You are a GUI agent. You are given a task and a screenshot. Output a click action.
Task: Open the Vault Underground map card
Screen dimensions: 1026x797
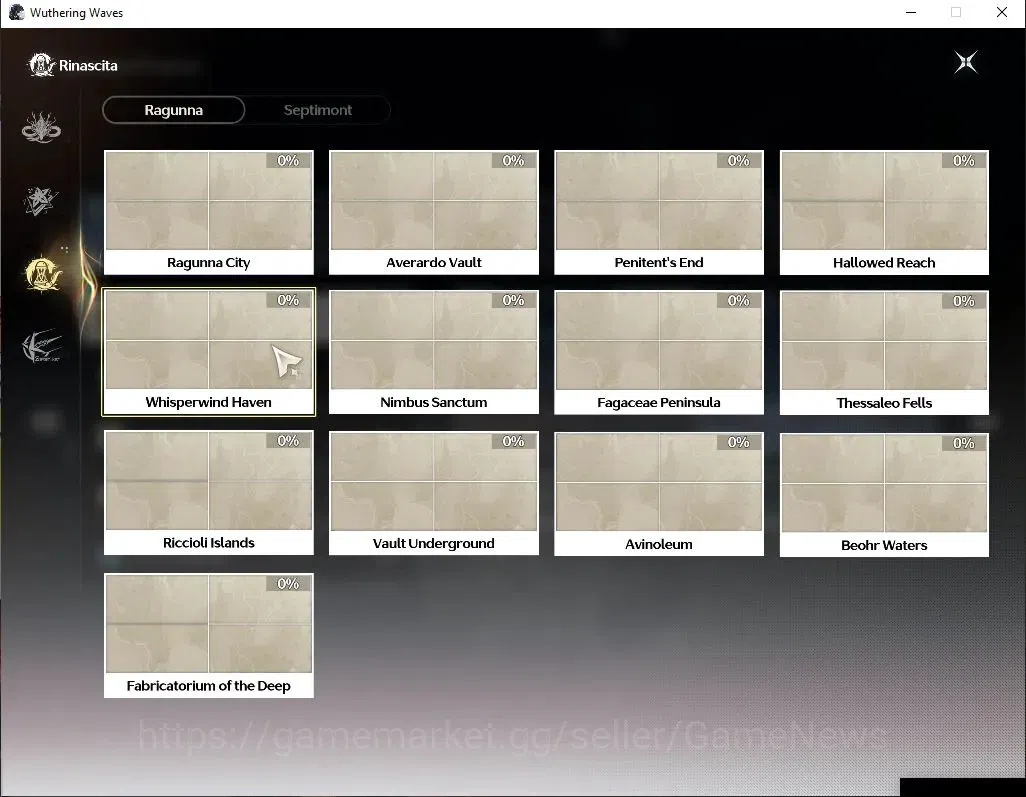434,493
